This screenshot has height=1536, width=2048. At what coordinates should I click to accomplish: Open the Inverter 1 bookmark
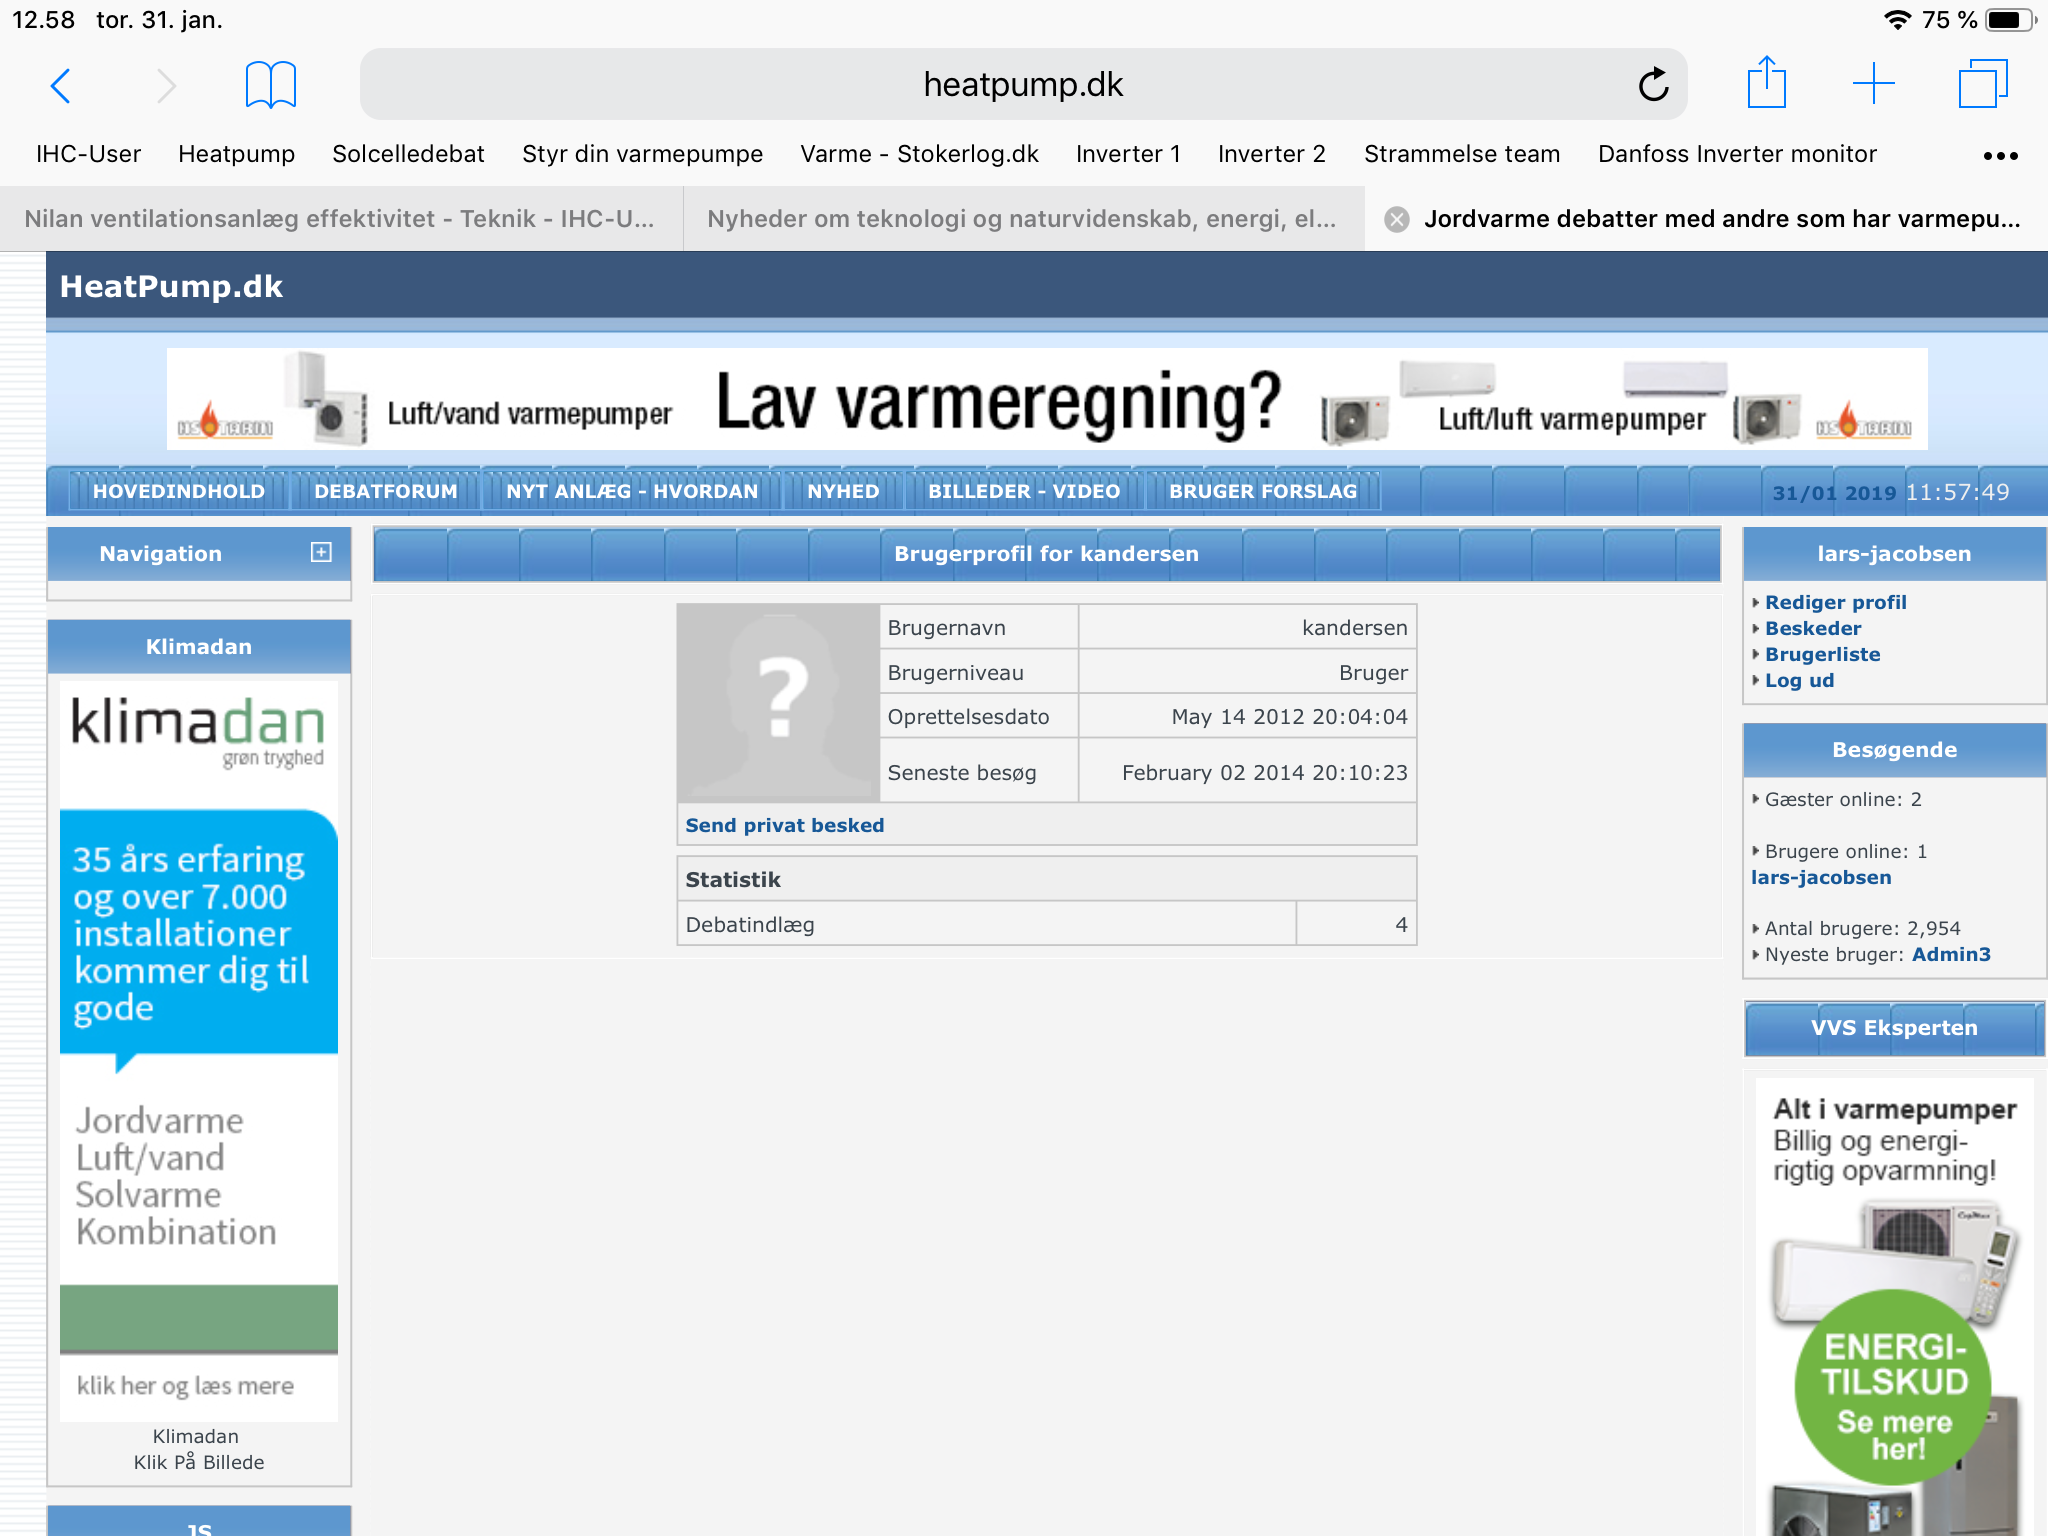tap(1127, 154)
